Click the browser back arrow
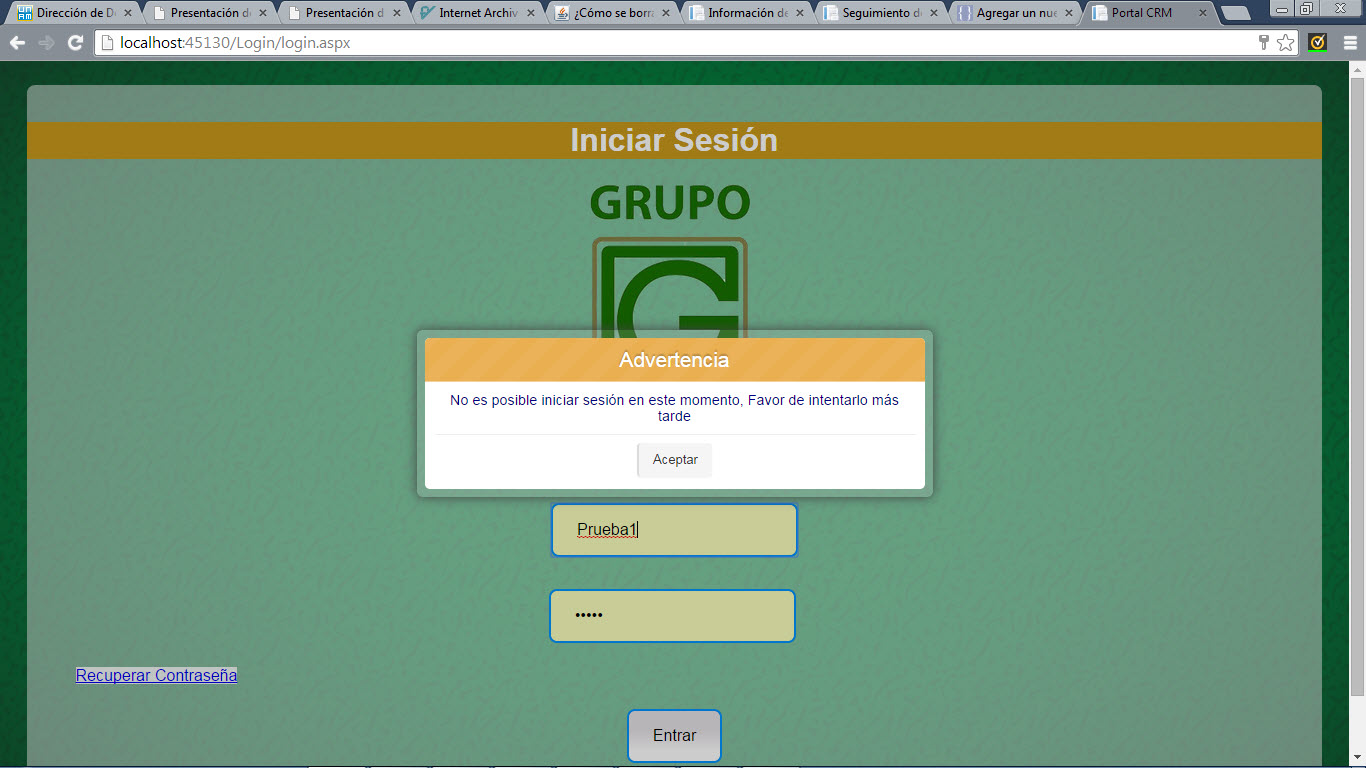The width and height of the screenshot is (1366, 768). tap(17, 43)
